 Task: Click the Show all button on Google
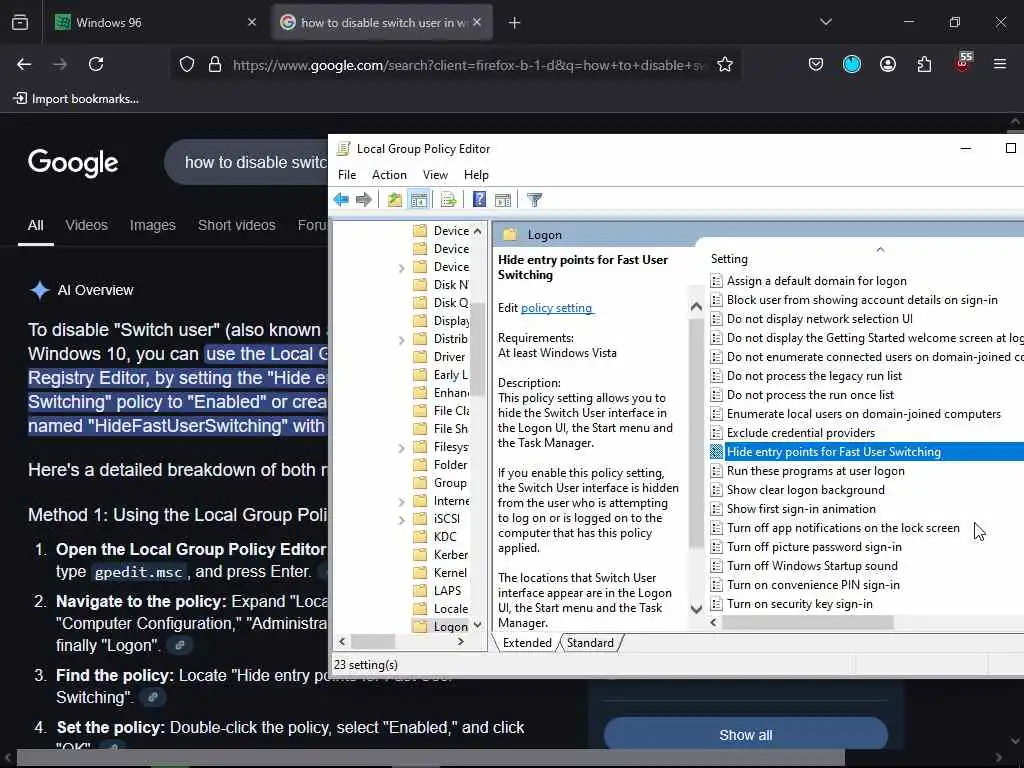point(745,735)
